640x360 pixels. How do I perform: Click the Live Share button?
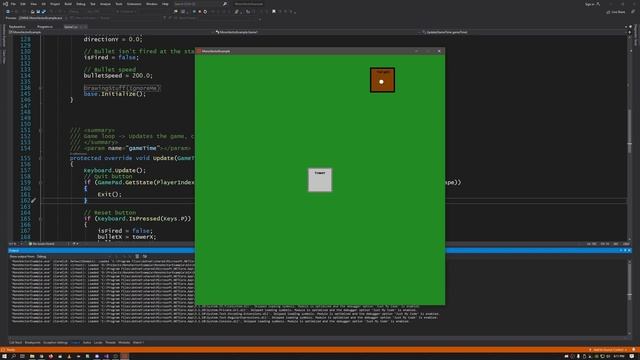point(616,12)
